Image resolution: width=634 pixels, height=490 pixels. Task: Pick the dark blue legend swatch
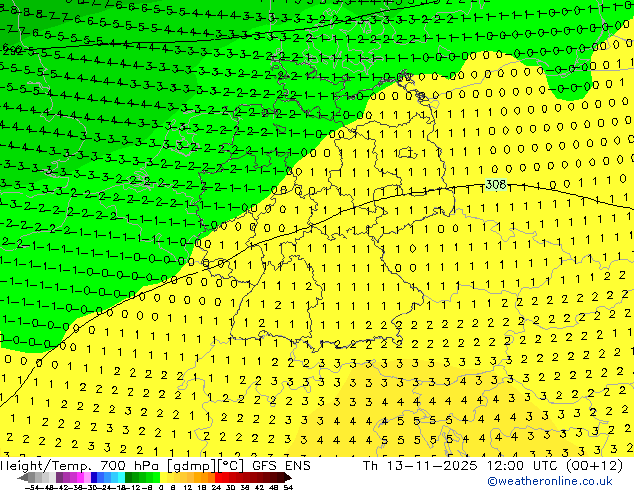(x=94, y=477)
